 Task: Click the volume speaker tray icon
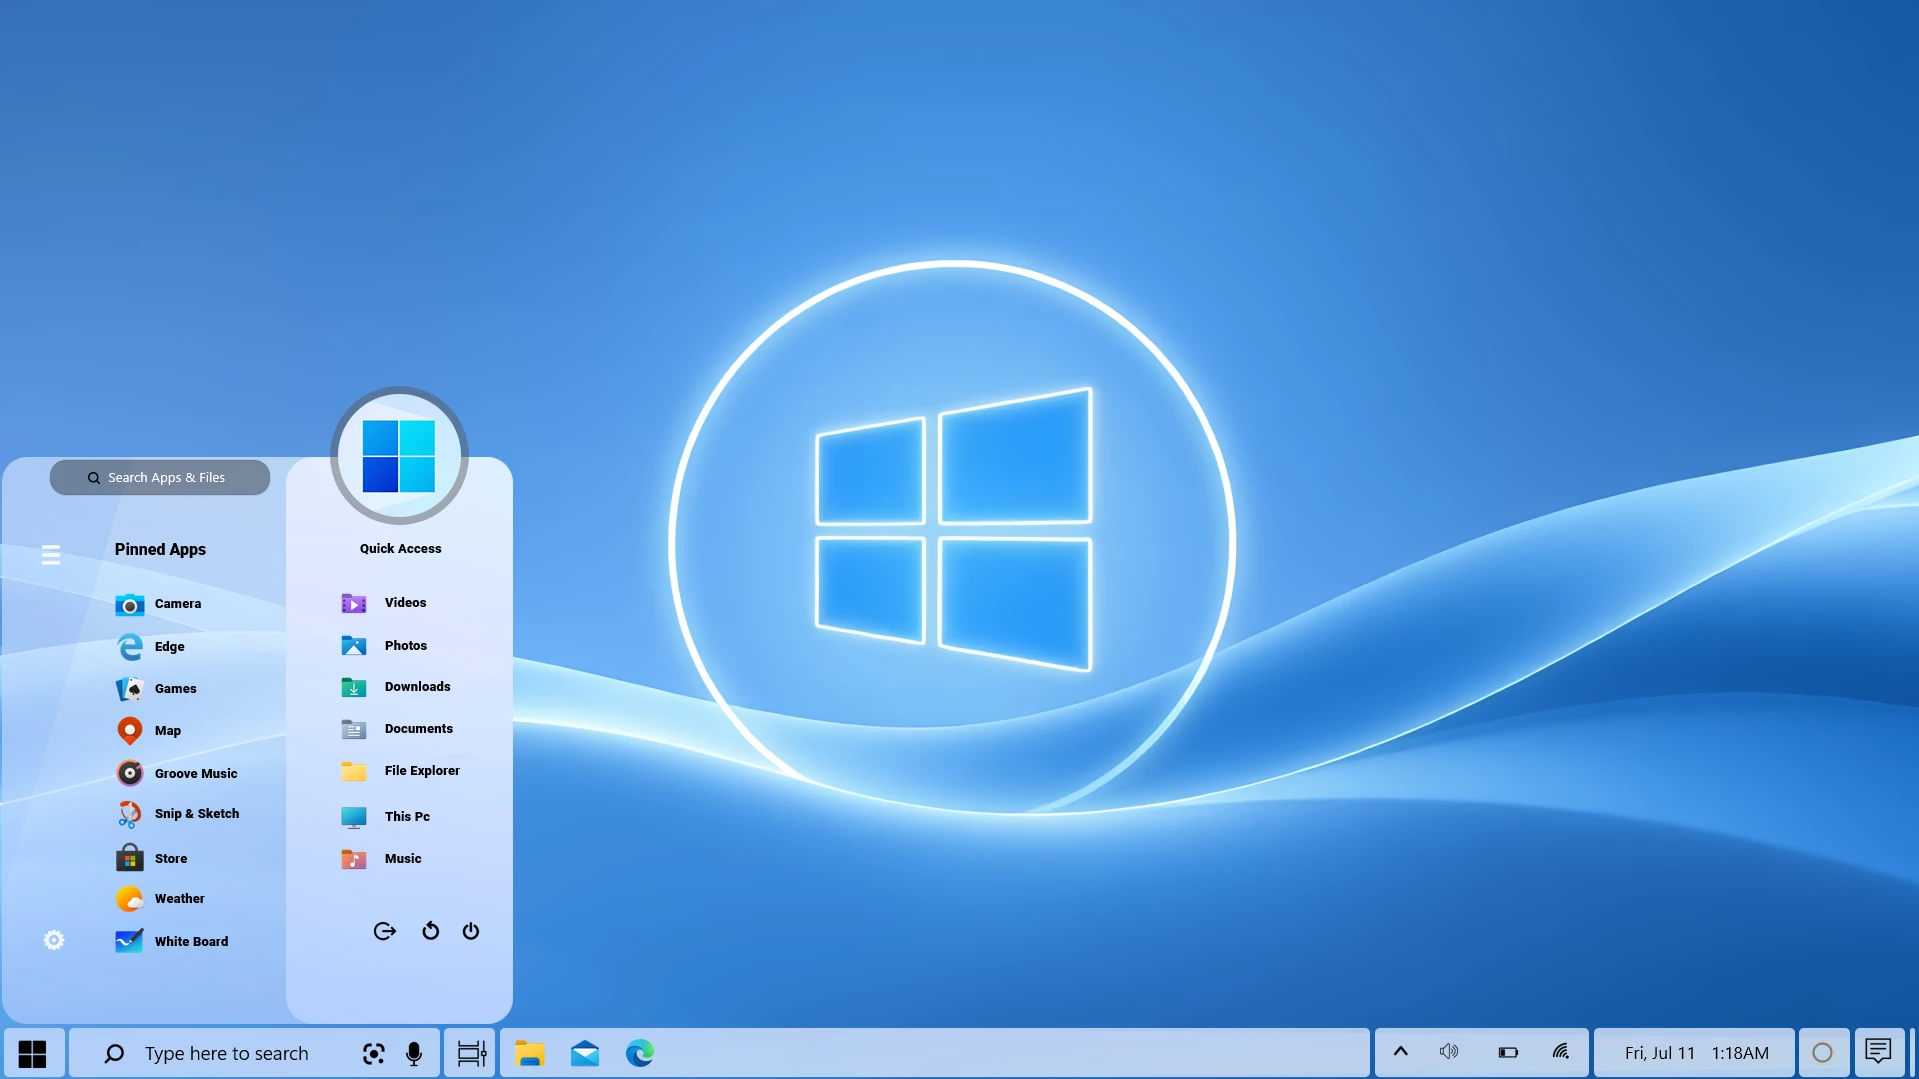pos(1449,1052)
